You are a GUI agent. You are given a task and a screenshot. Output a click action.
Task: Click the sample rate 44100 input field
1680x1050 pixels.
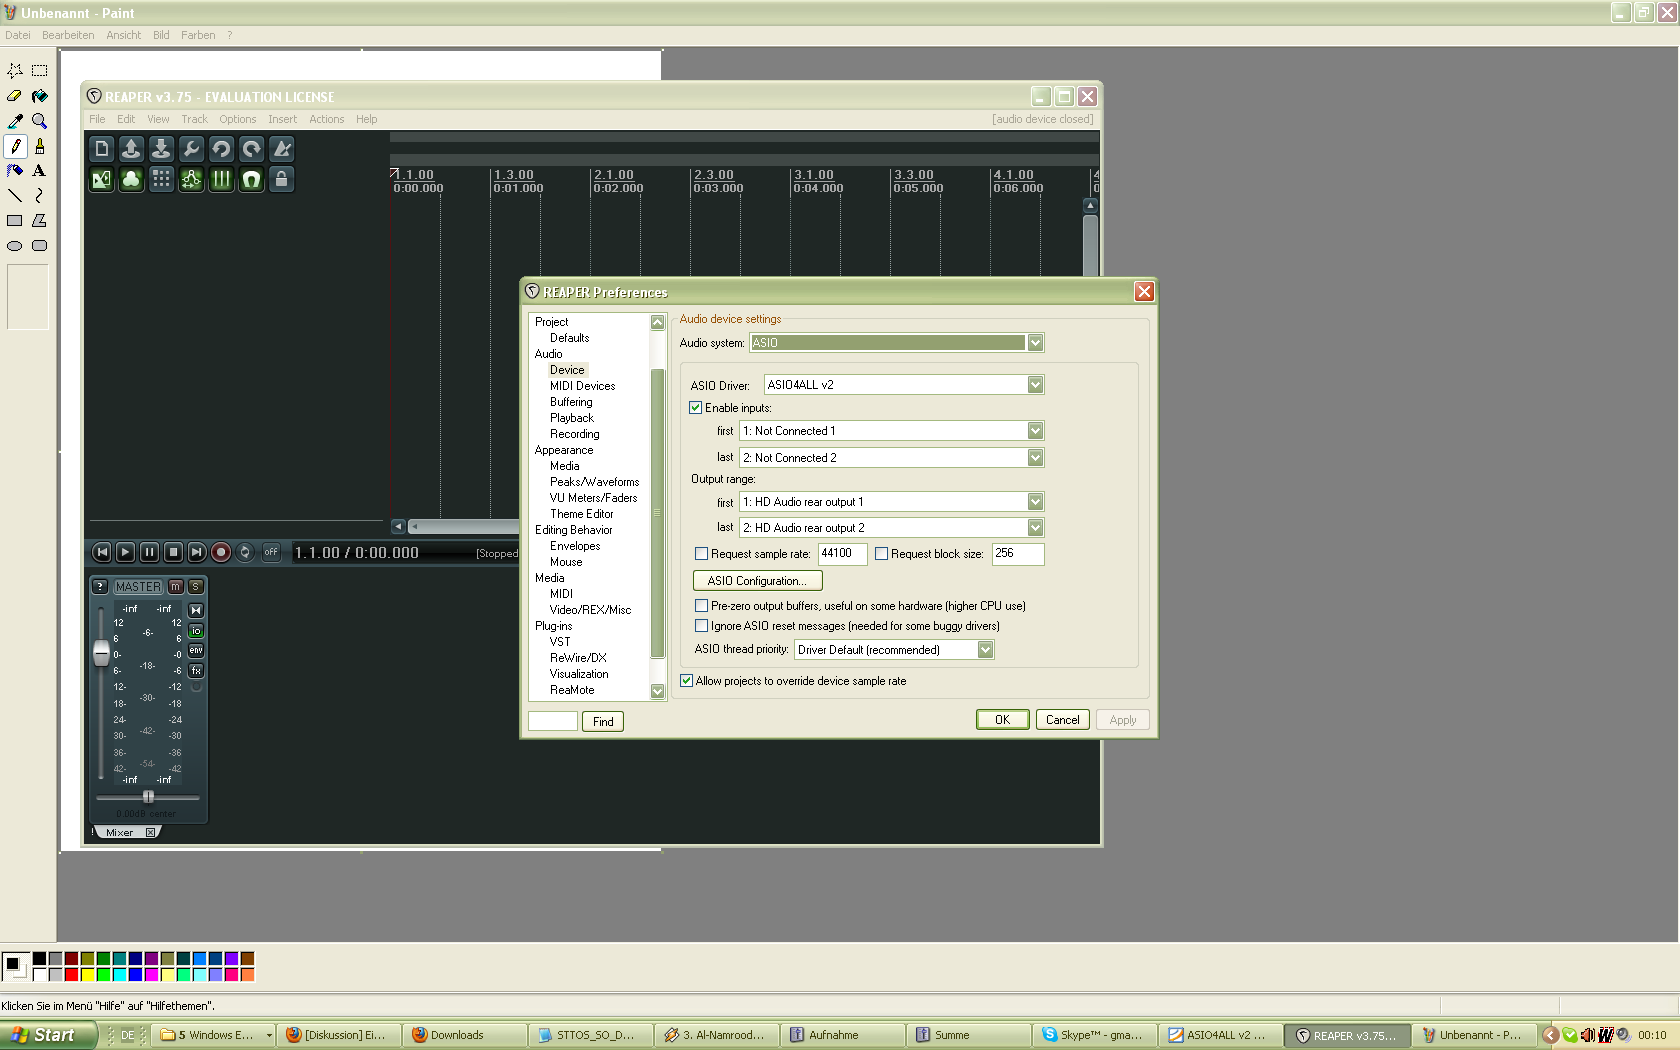[x=842, y=554]
